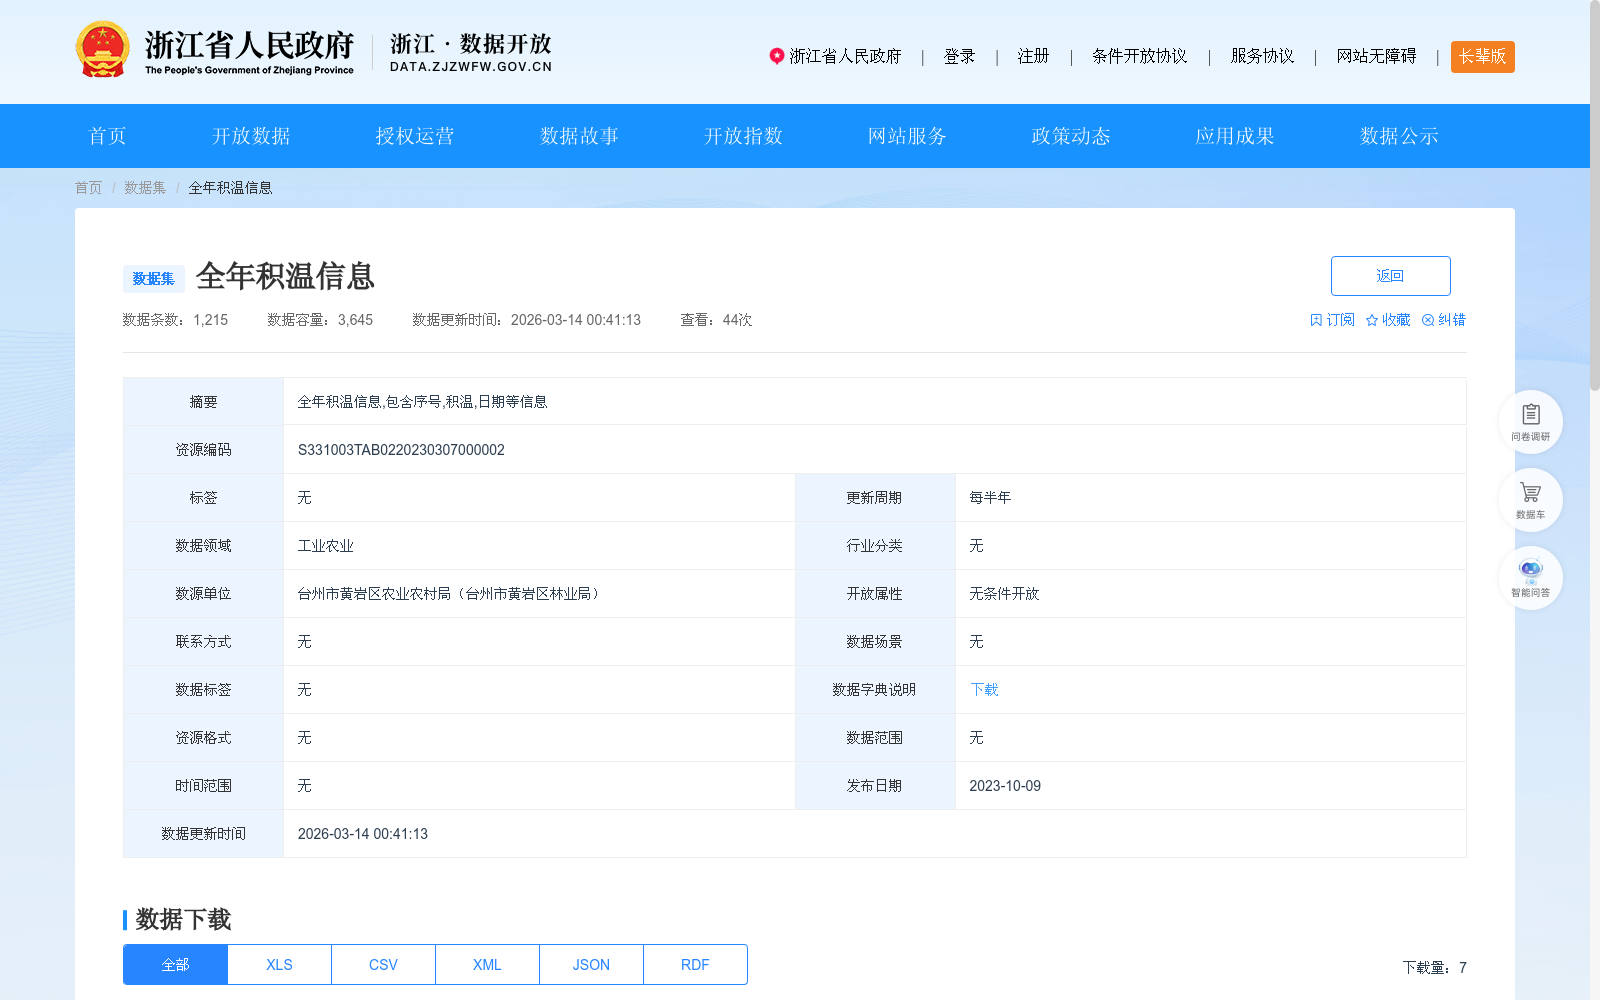The height and width of the screenshot is (1000, 1600).
Task: Click the 注册 register link
Action: 1033,57
